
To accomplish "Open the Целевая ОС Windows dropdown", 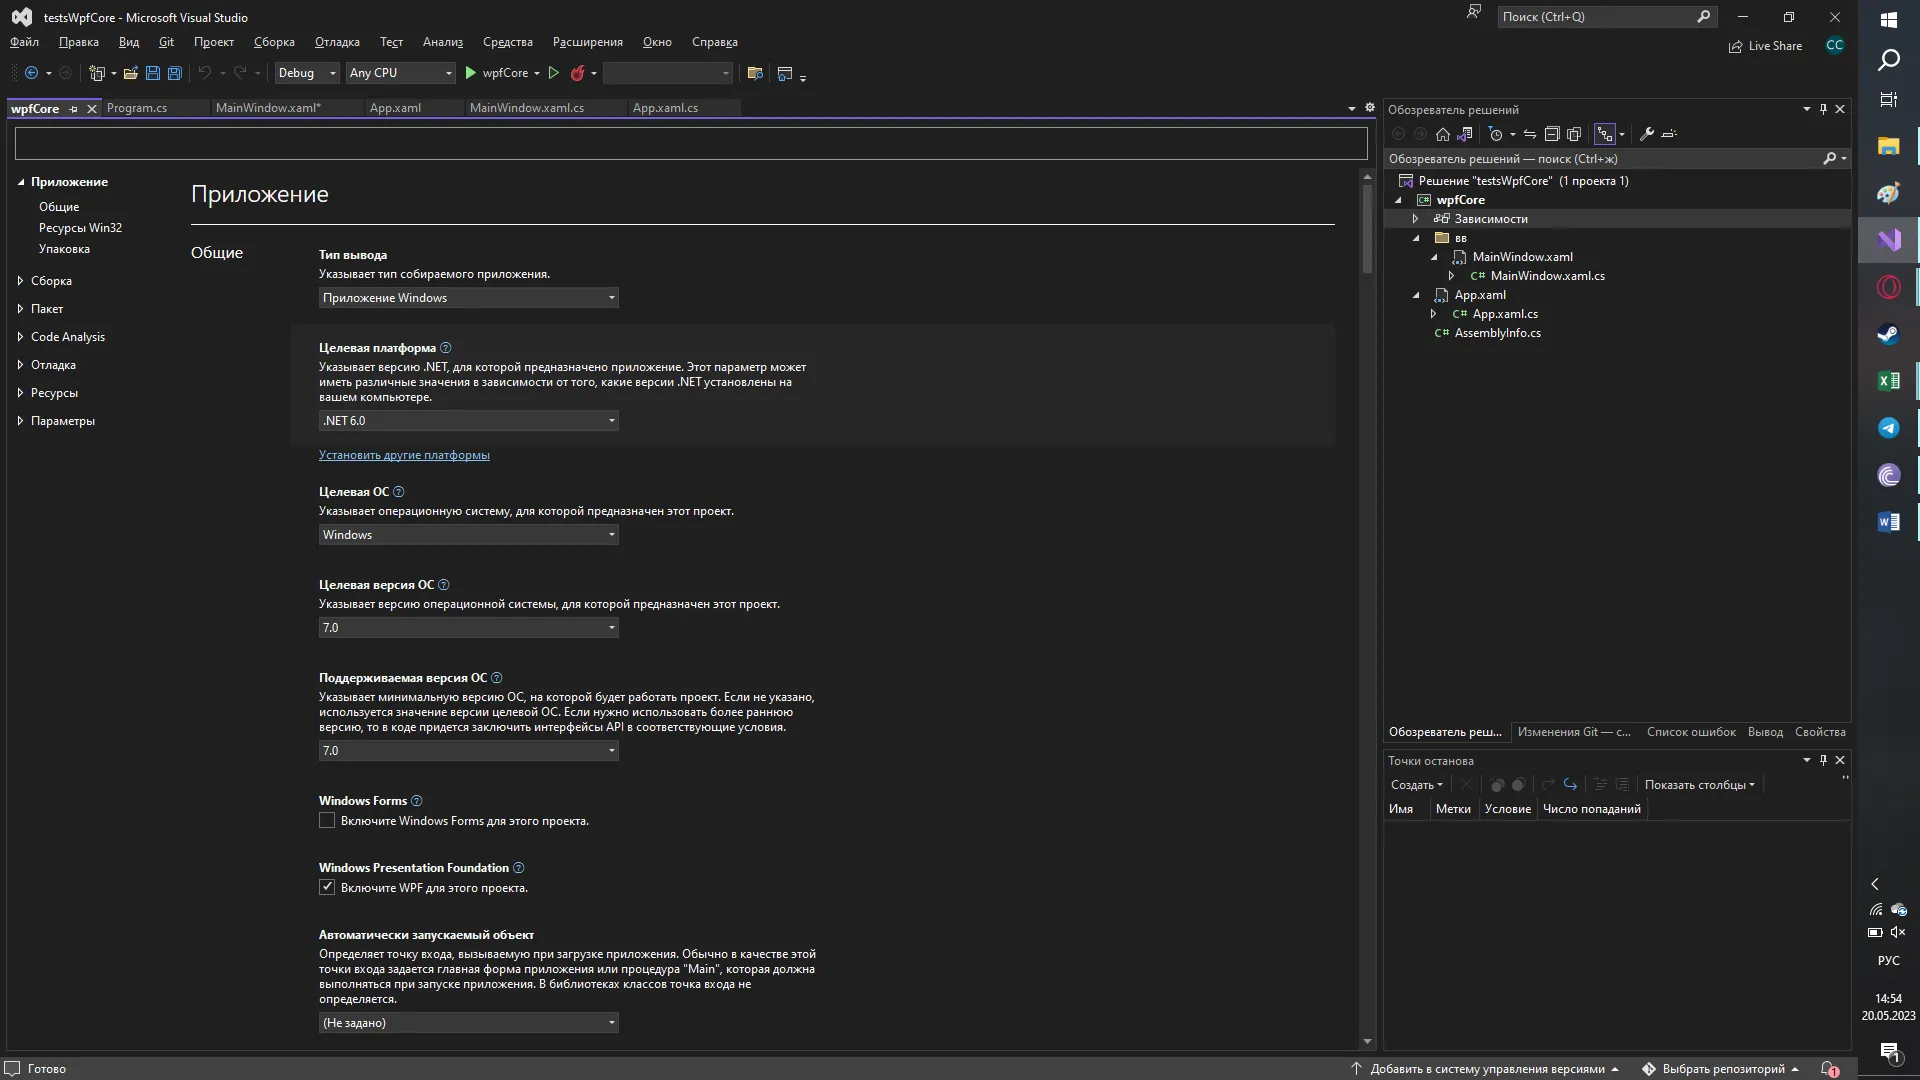I will (x=468, y=535).
